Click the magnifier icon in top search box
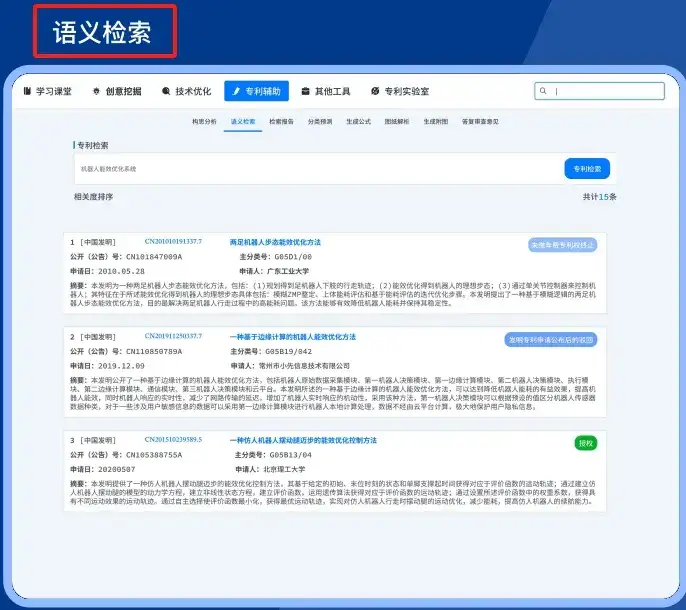Screen dimensions: 686x610 coord(543,91)
